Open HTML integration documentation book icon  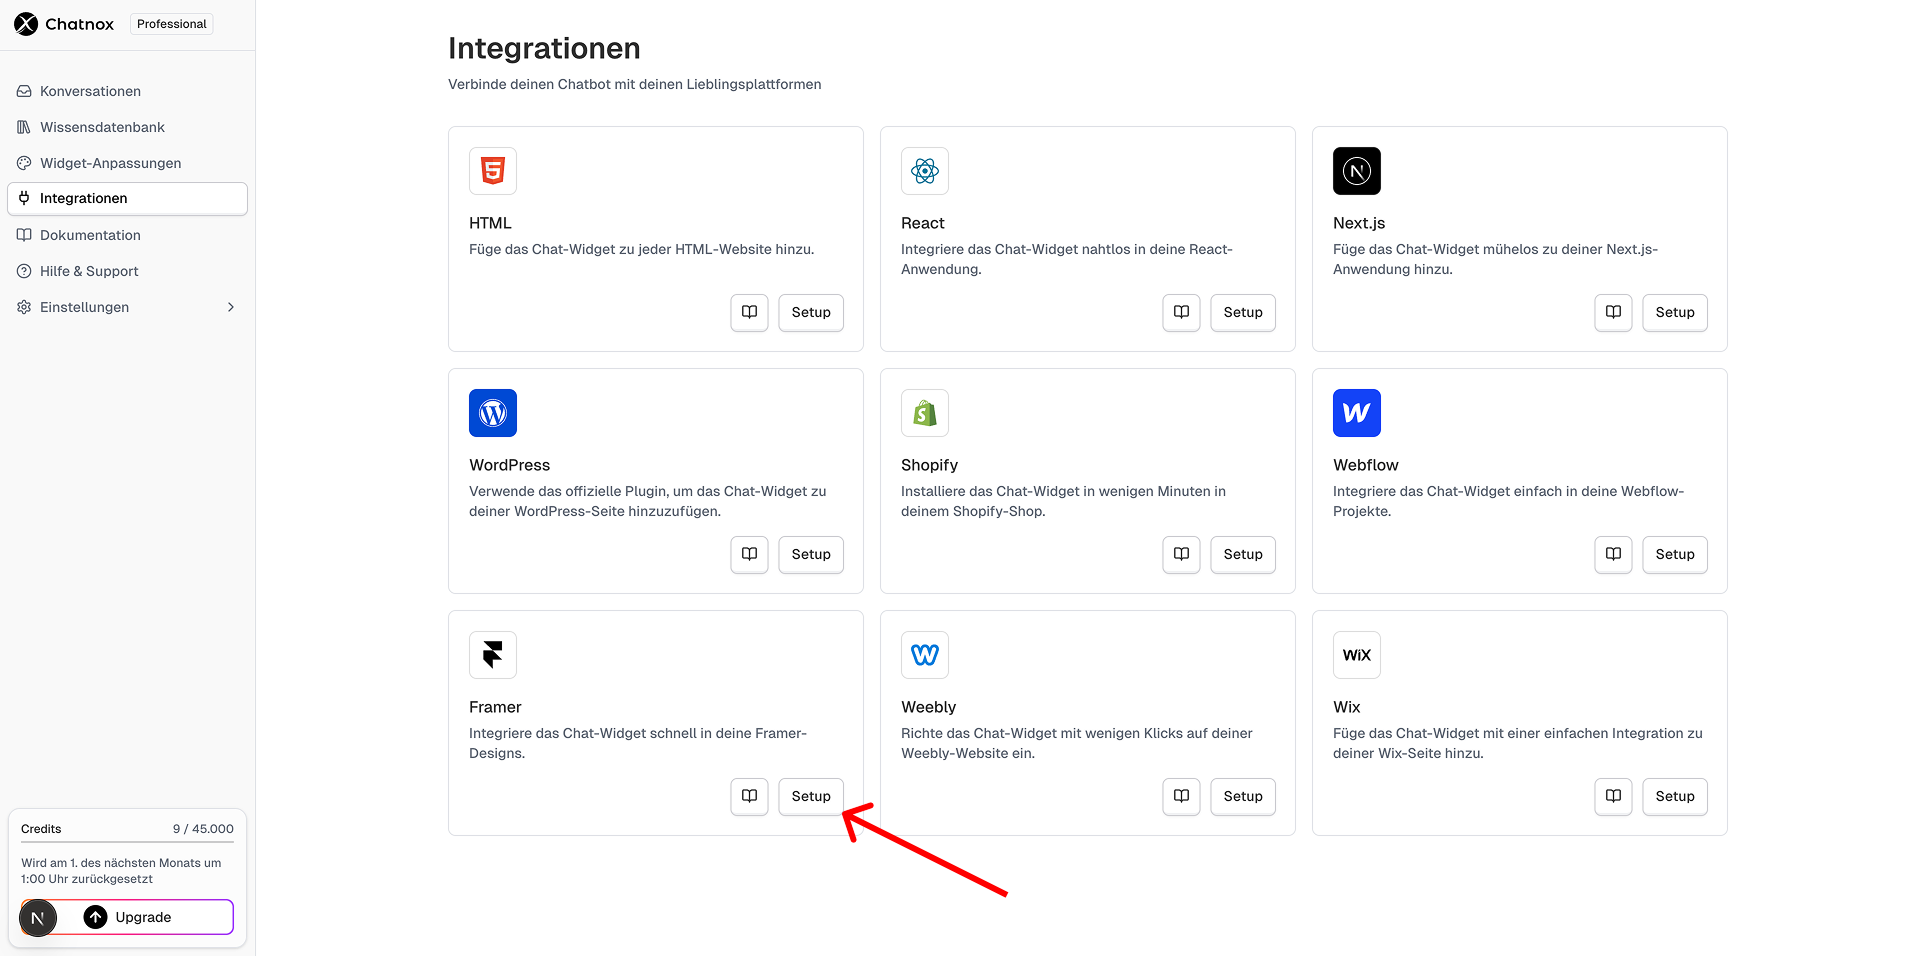(x=749, y=312)
